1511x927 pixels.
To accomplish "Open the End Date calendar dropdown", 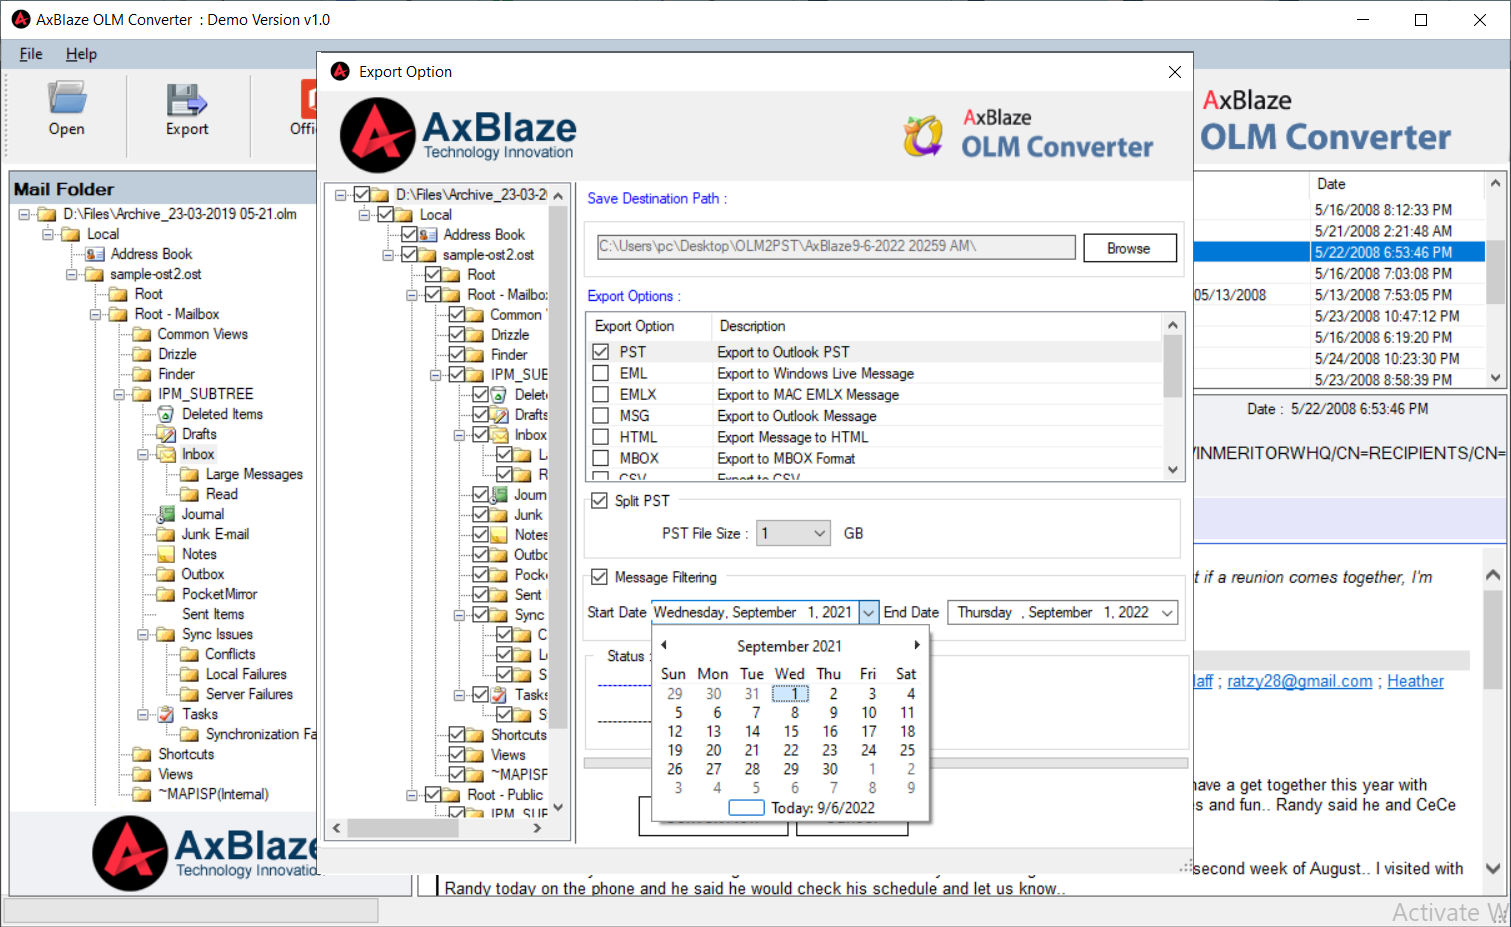I will pos(1167,612).
